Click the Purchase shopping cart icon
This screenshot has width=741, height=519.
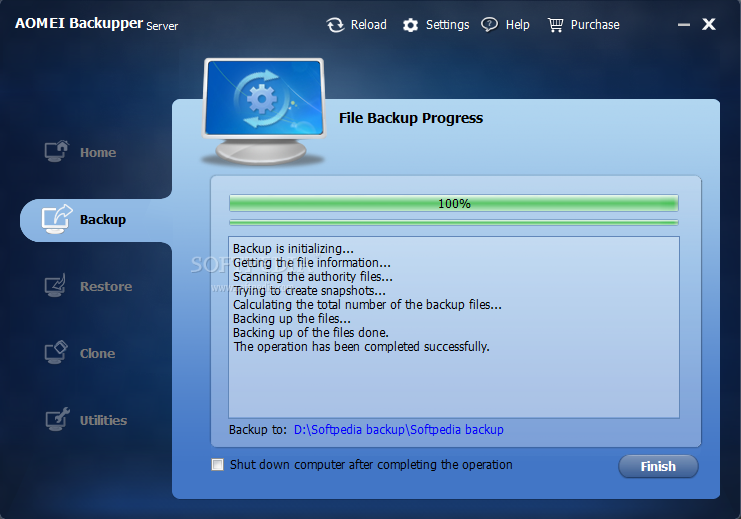point(555,25)
